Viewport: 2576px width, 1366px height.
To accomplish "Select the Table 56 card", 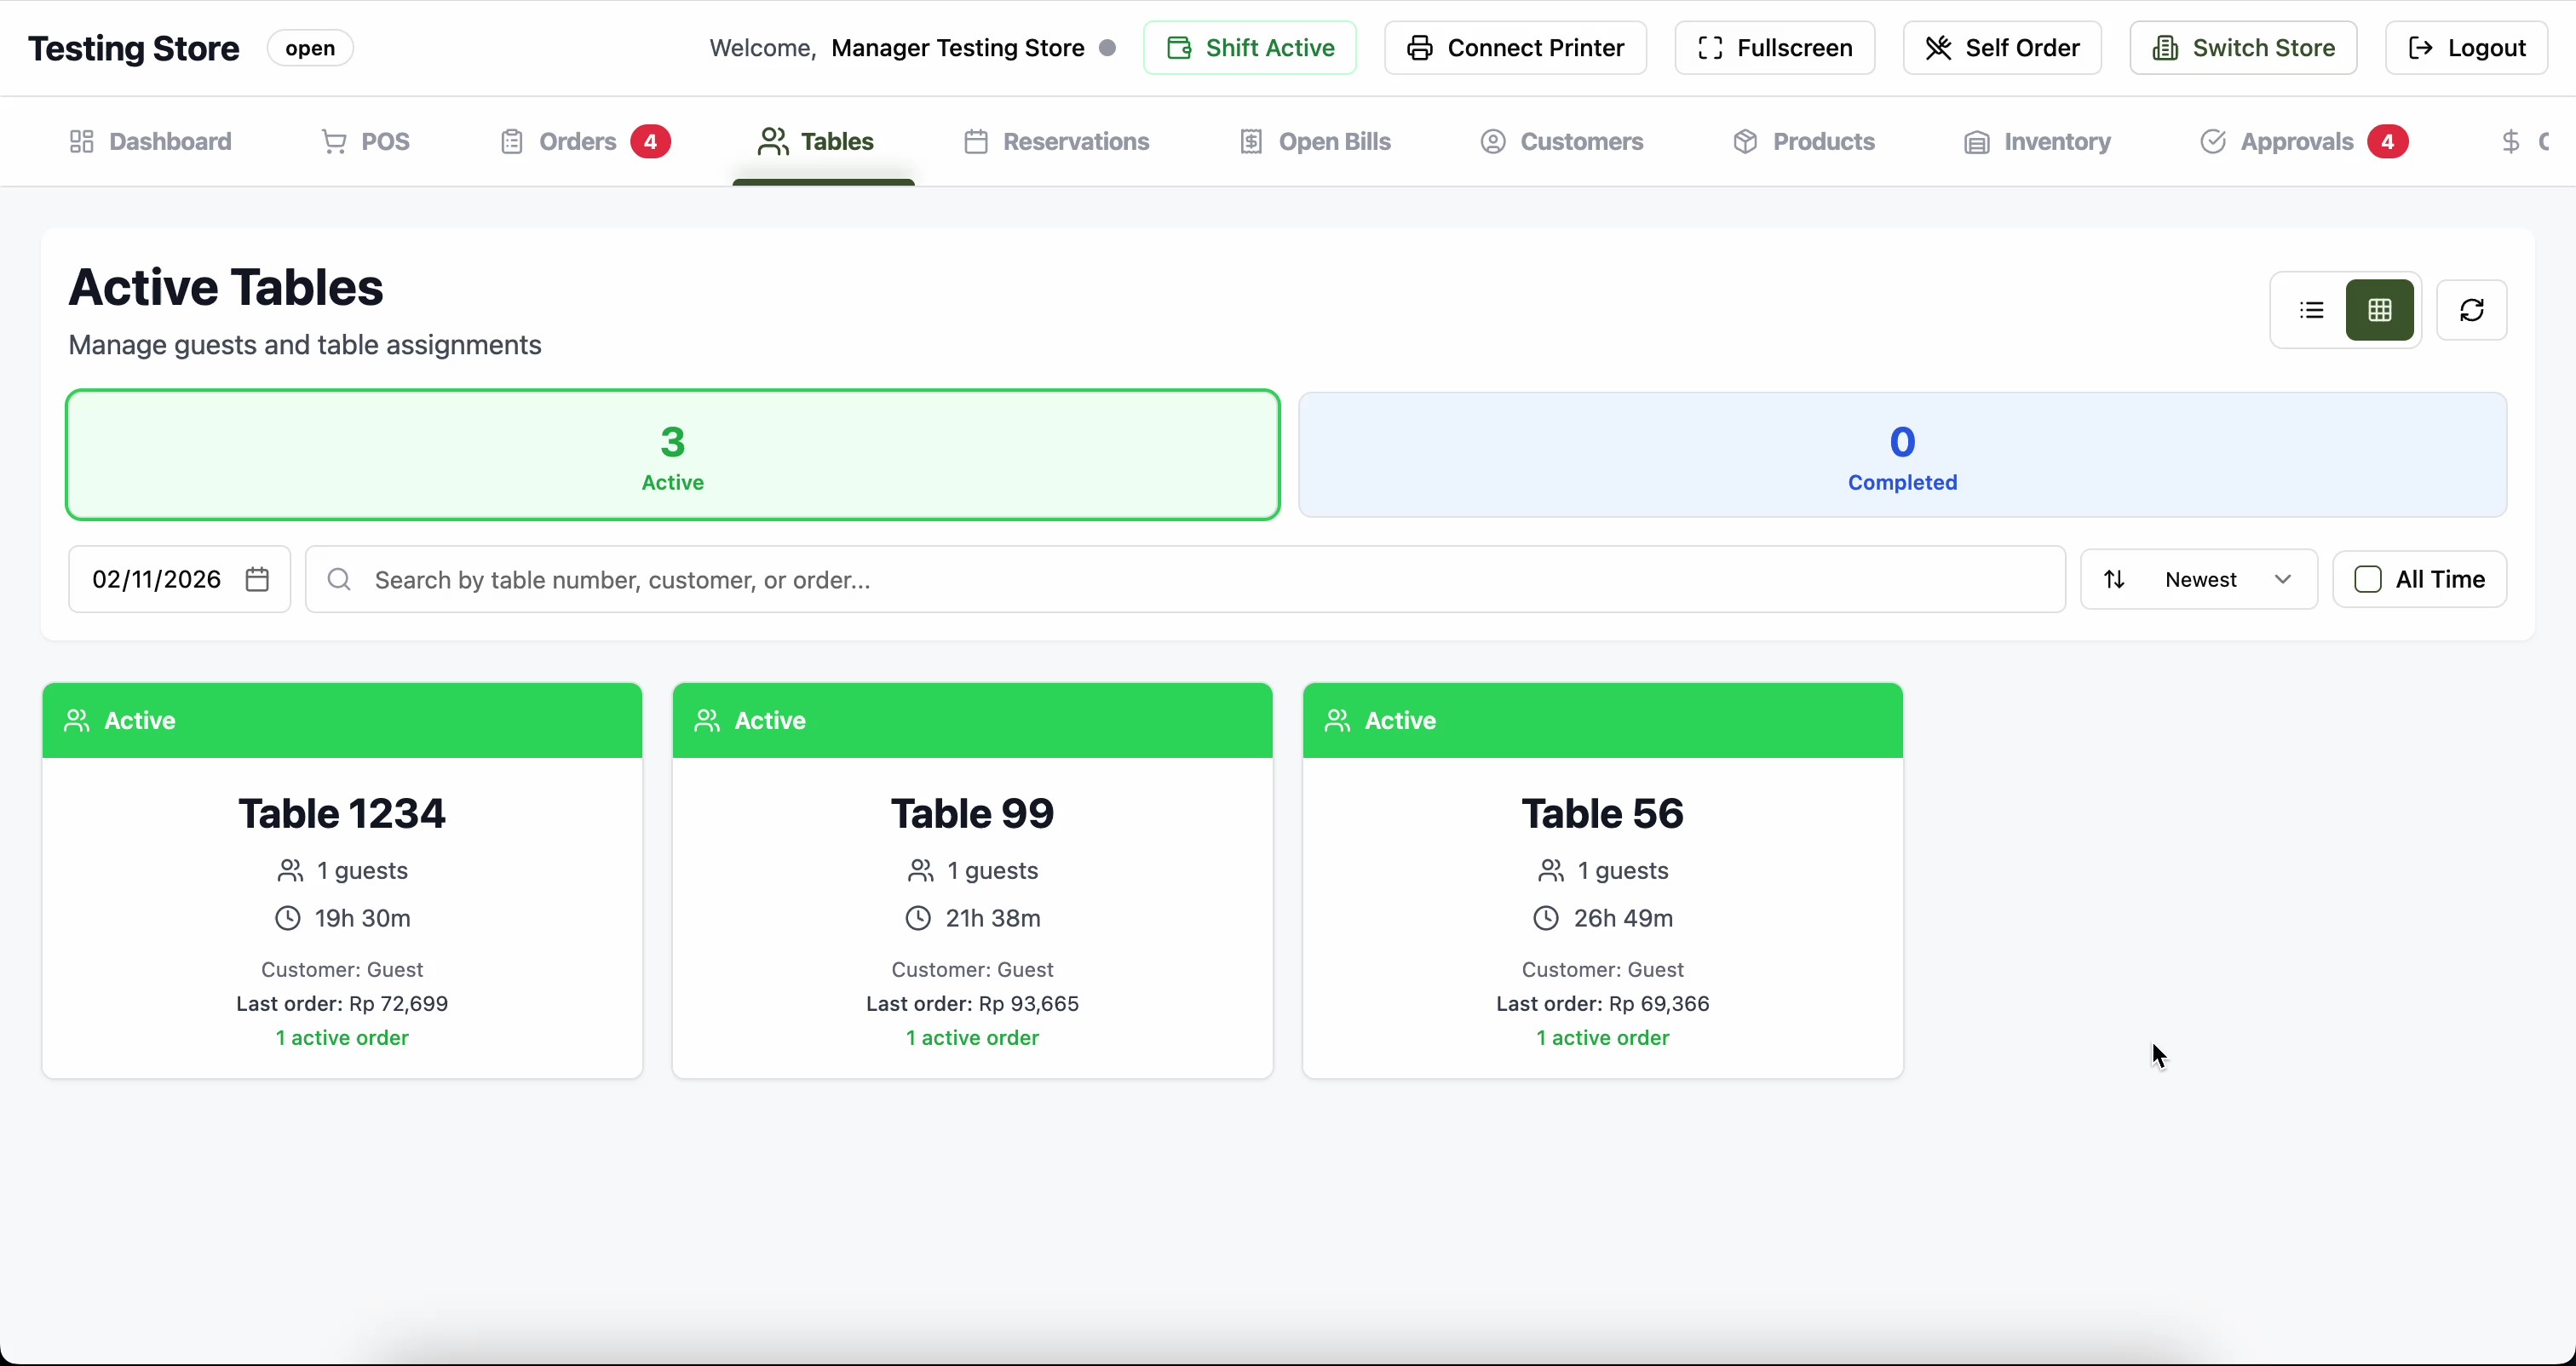I will pyautogui.click(x=1601, y=880).
